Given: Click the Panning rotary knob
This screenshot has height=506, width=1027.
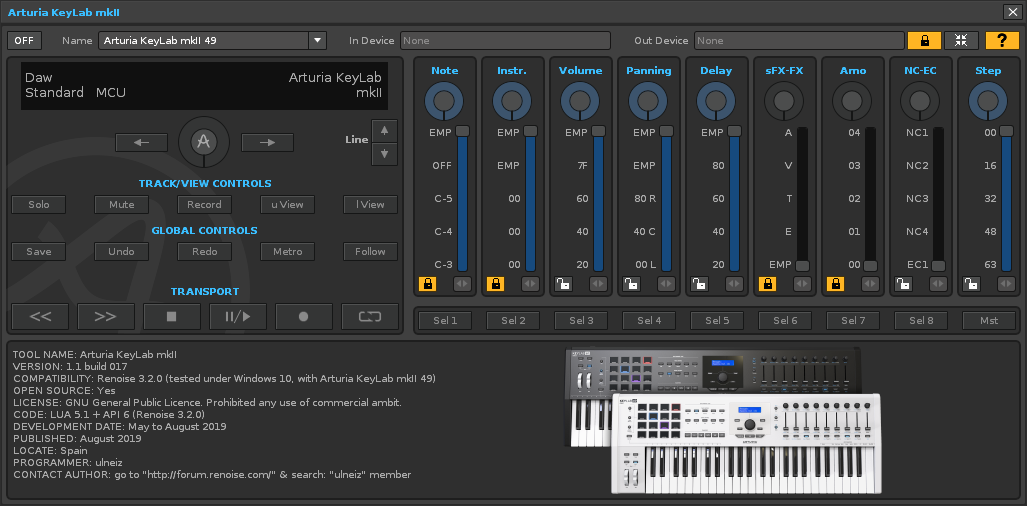Looking at the screenshot, I should [648, 101].
